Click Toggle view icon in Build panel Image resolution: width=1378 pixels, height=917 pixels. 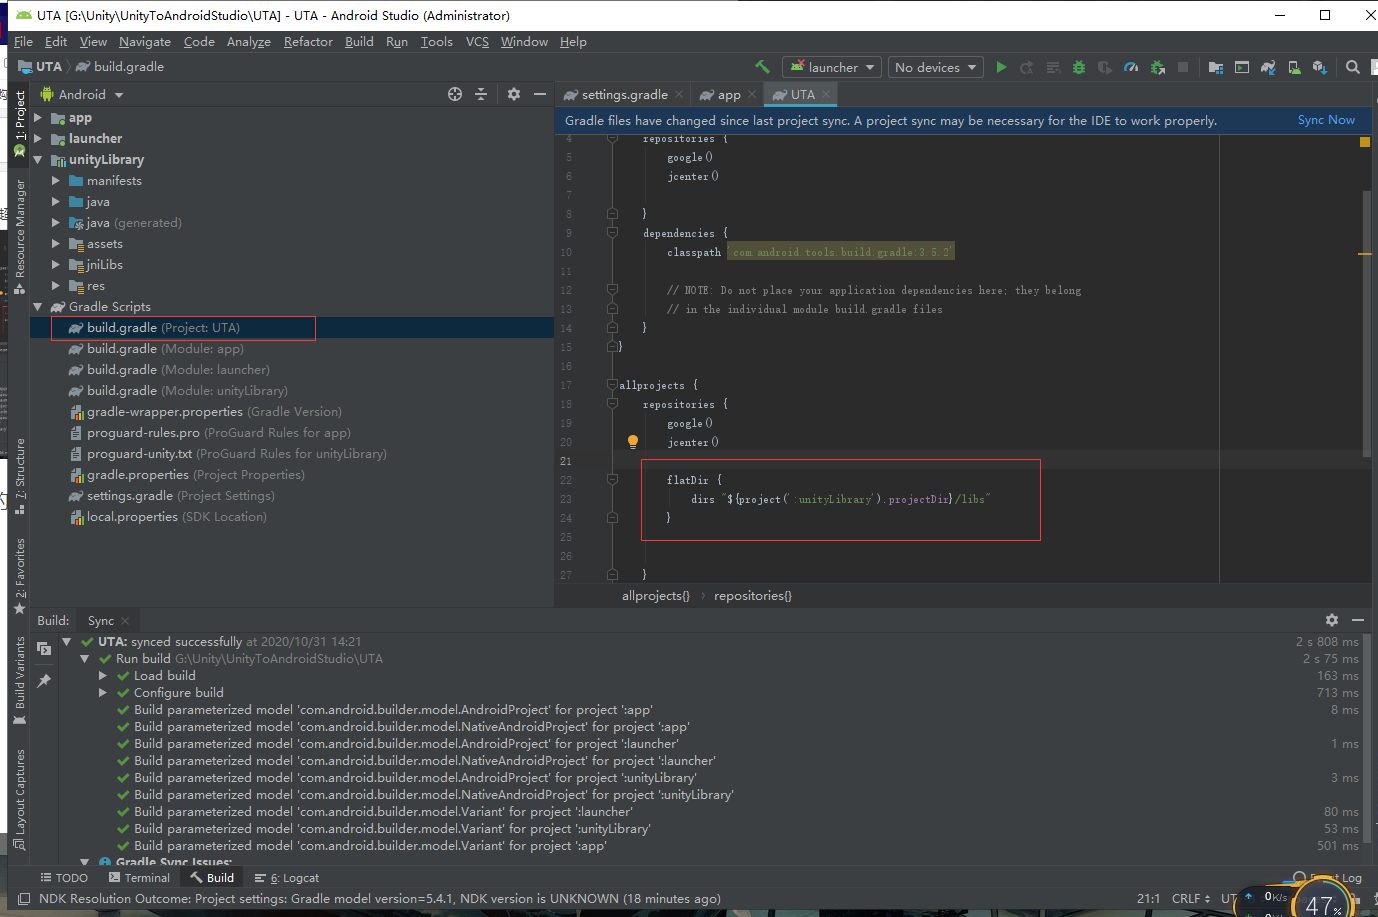point(44,648)
